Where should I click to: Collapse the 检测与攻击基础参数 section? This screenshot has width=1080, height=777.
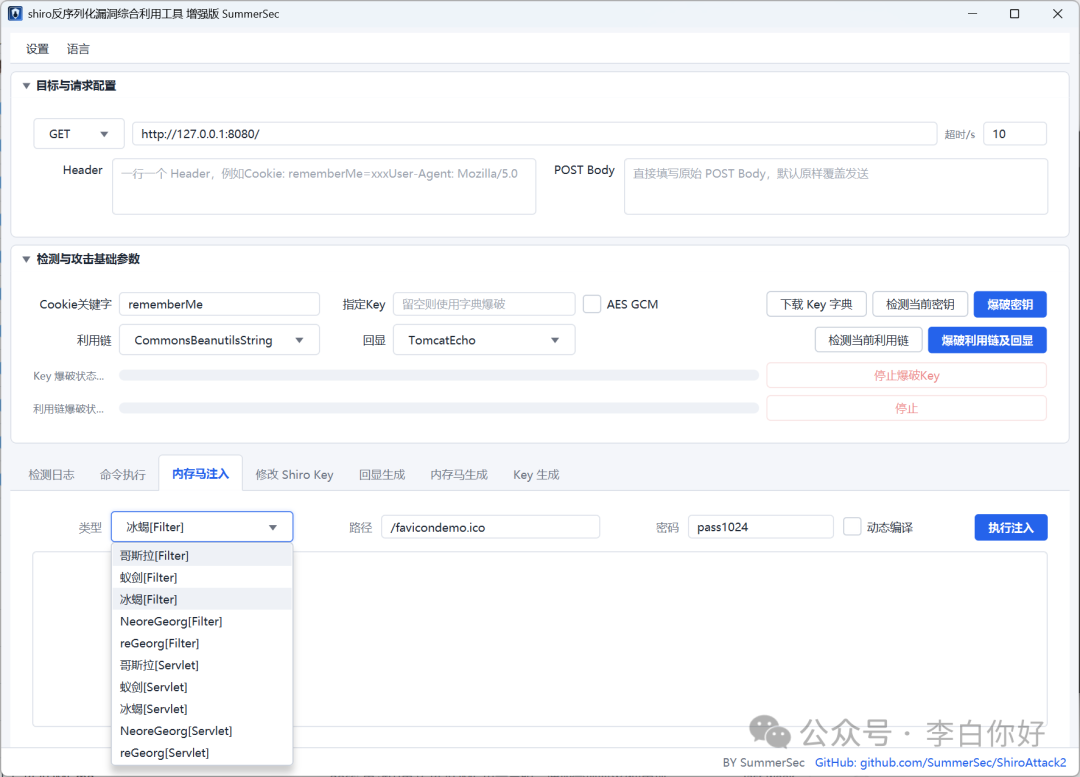click(x=26, y=259)
